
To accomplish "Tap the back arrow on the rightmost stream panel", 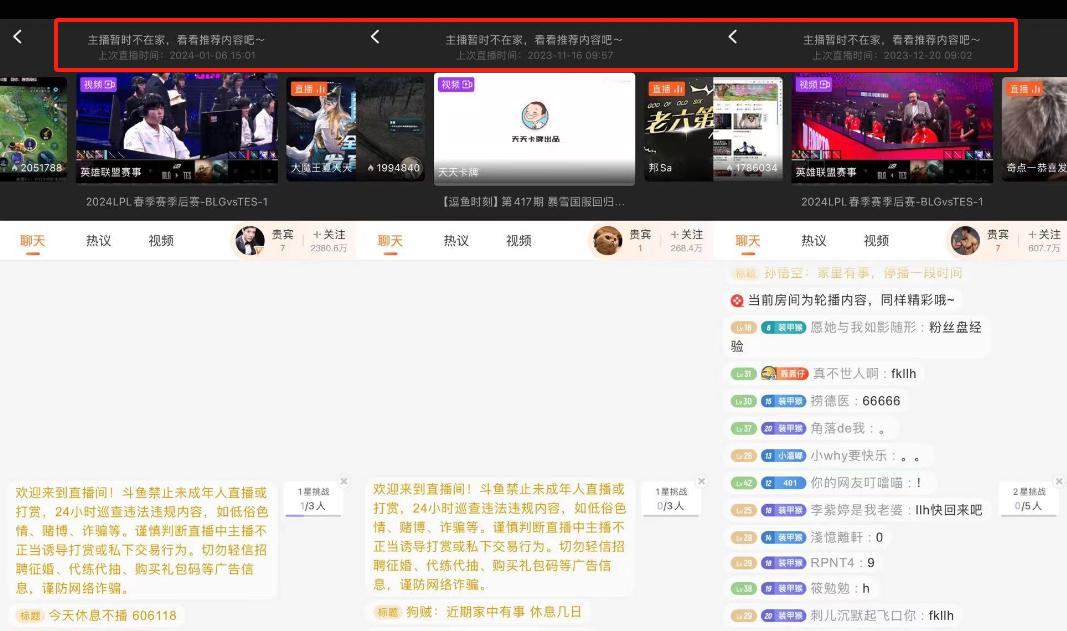I will (x=733, y=36).
